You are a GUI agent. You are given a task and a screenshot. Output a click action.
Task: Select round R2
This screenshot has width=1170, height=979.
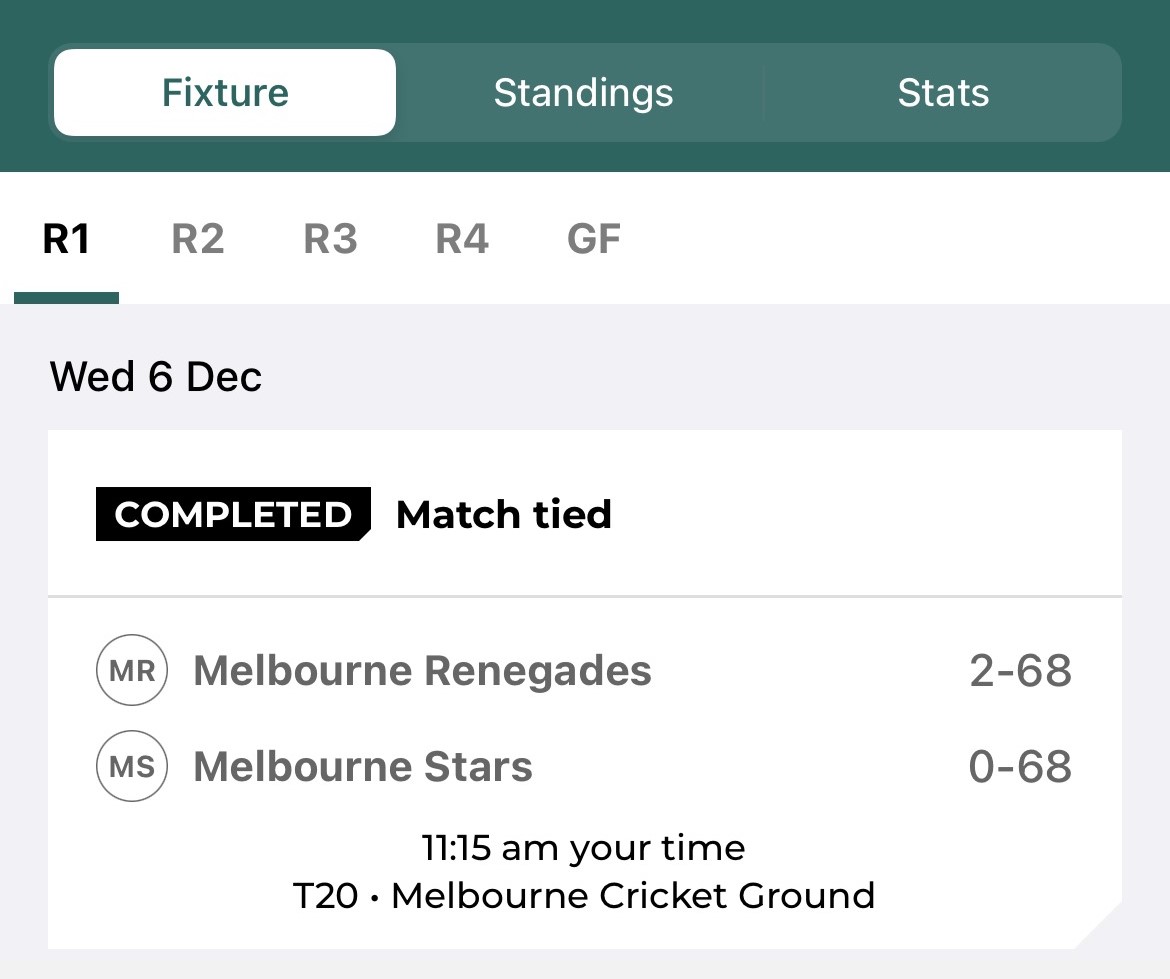[x=197, y=238]
